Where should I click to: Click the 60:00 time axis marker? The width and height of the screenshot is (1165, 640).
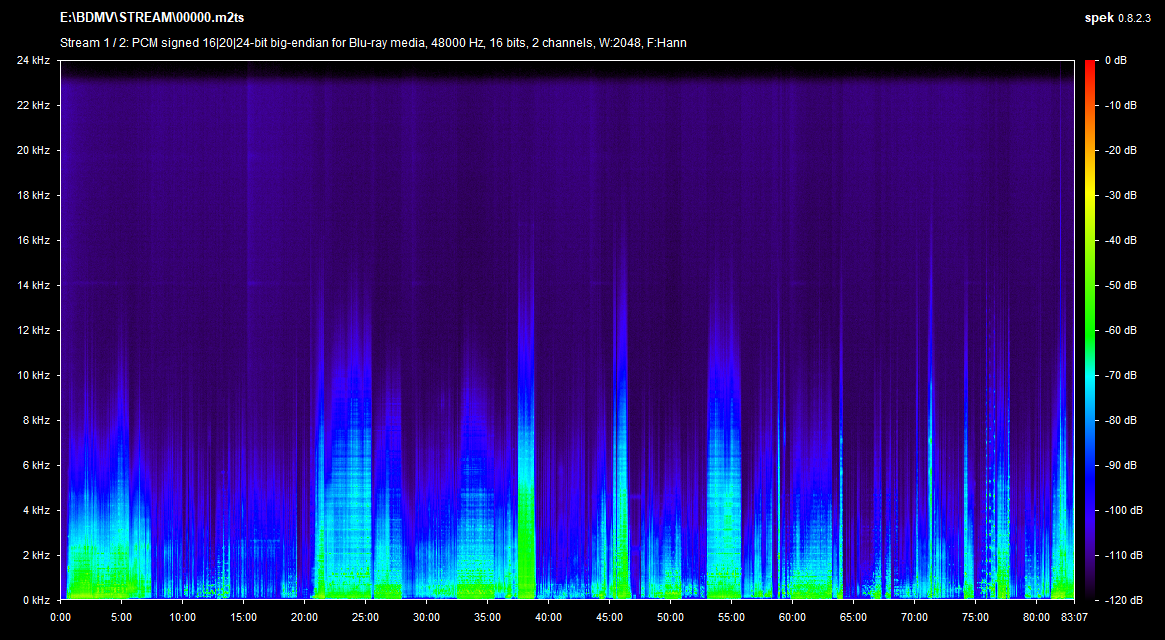[792, 618]
